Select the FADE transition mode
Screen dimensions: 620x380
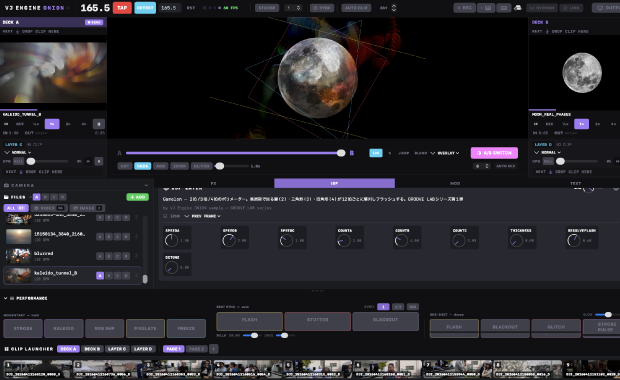click(x=142, y=166)
